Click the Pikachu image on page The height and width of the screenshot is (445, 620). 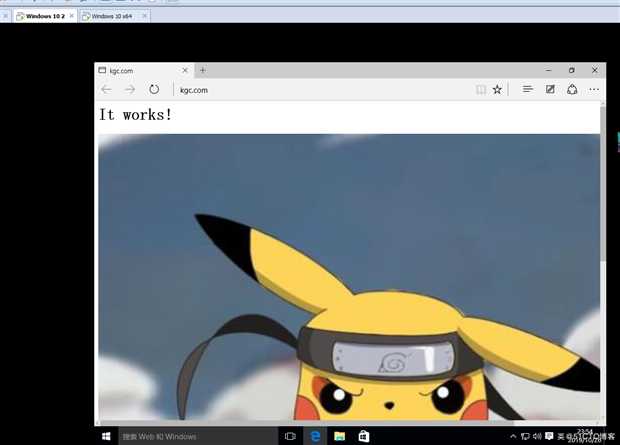[349, 277]
